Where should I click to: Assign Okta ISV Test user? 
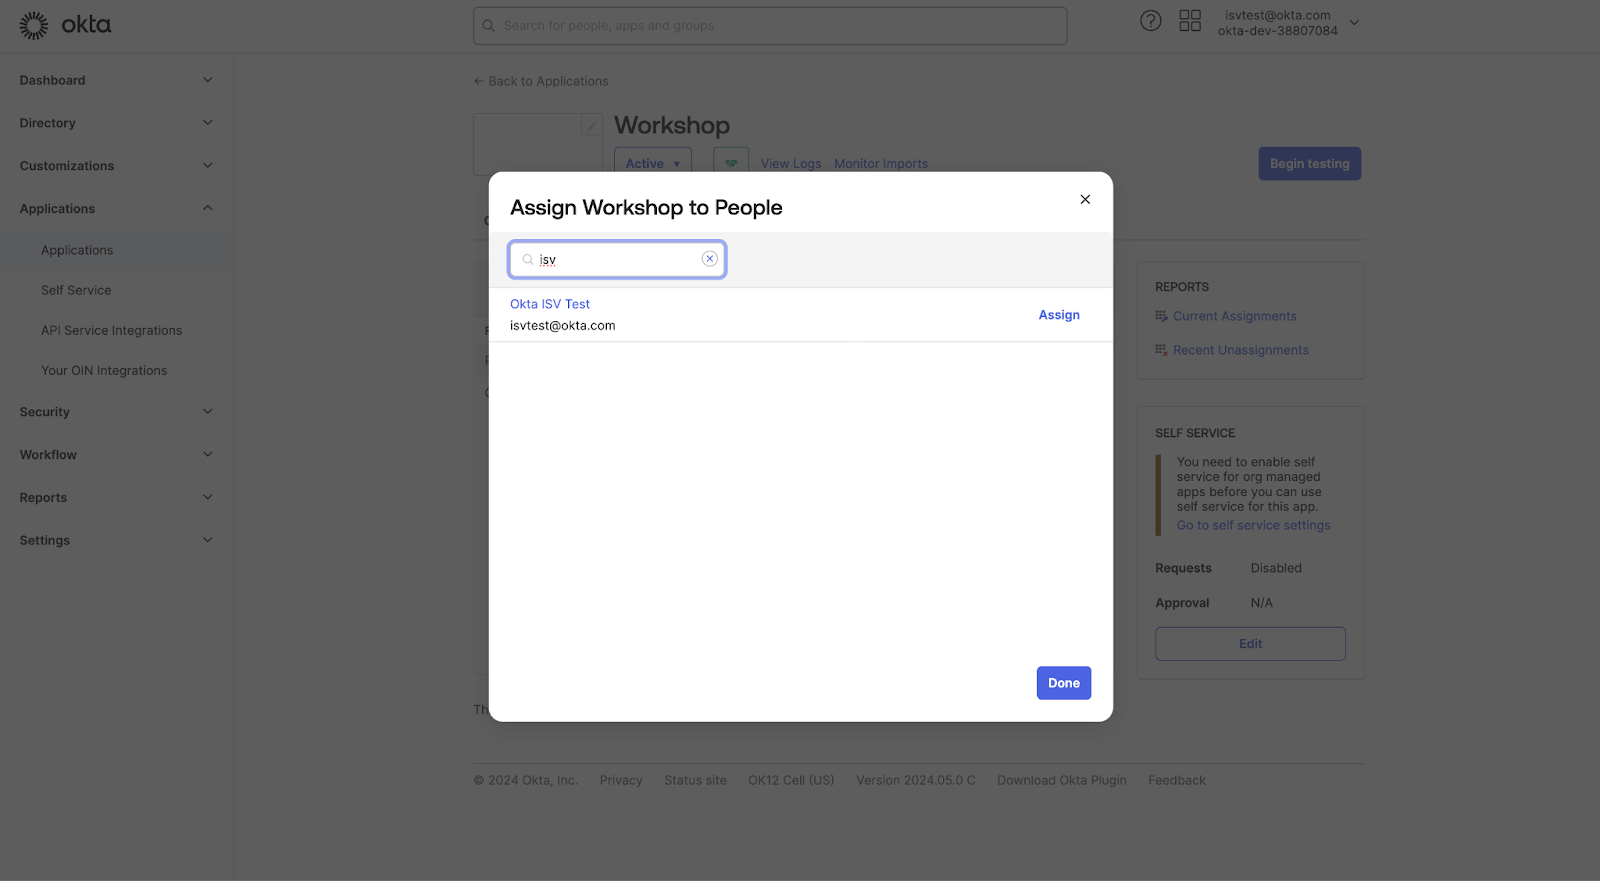tap(1059, 315)
